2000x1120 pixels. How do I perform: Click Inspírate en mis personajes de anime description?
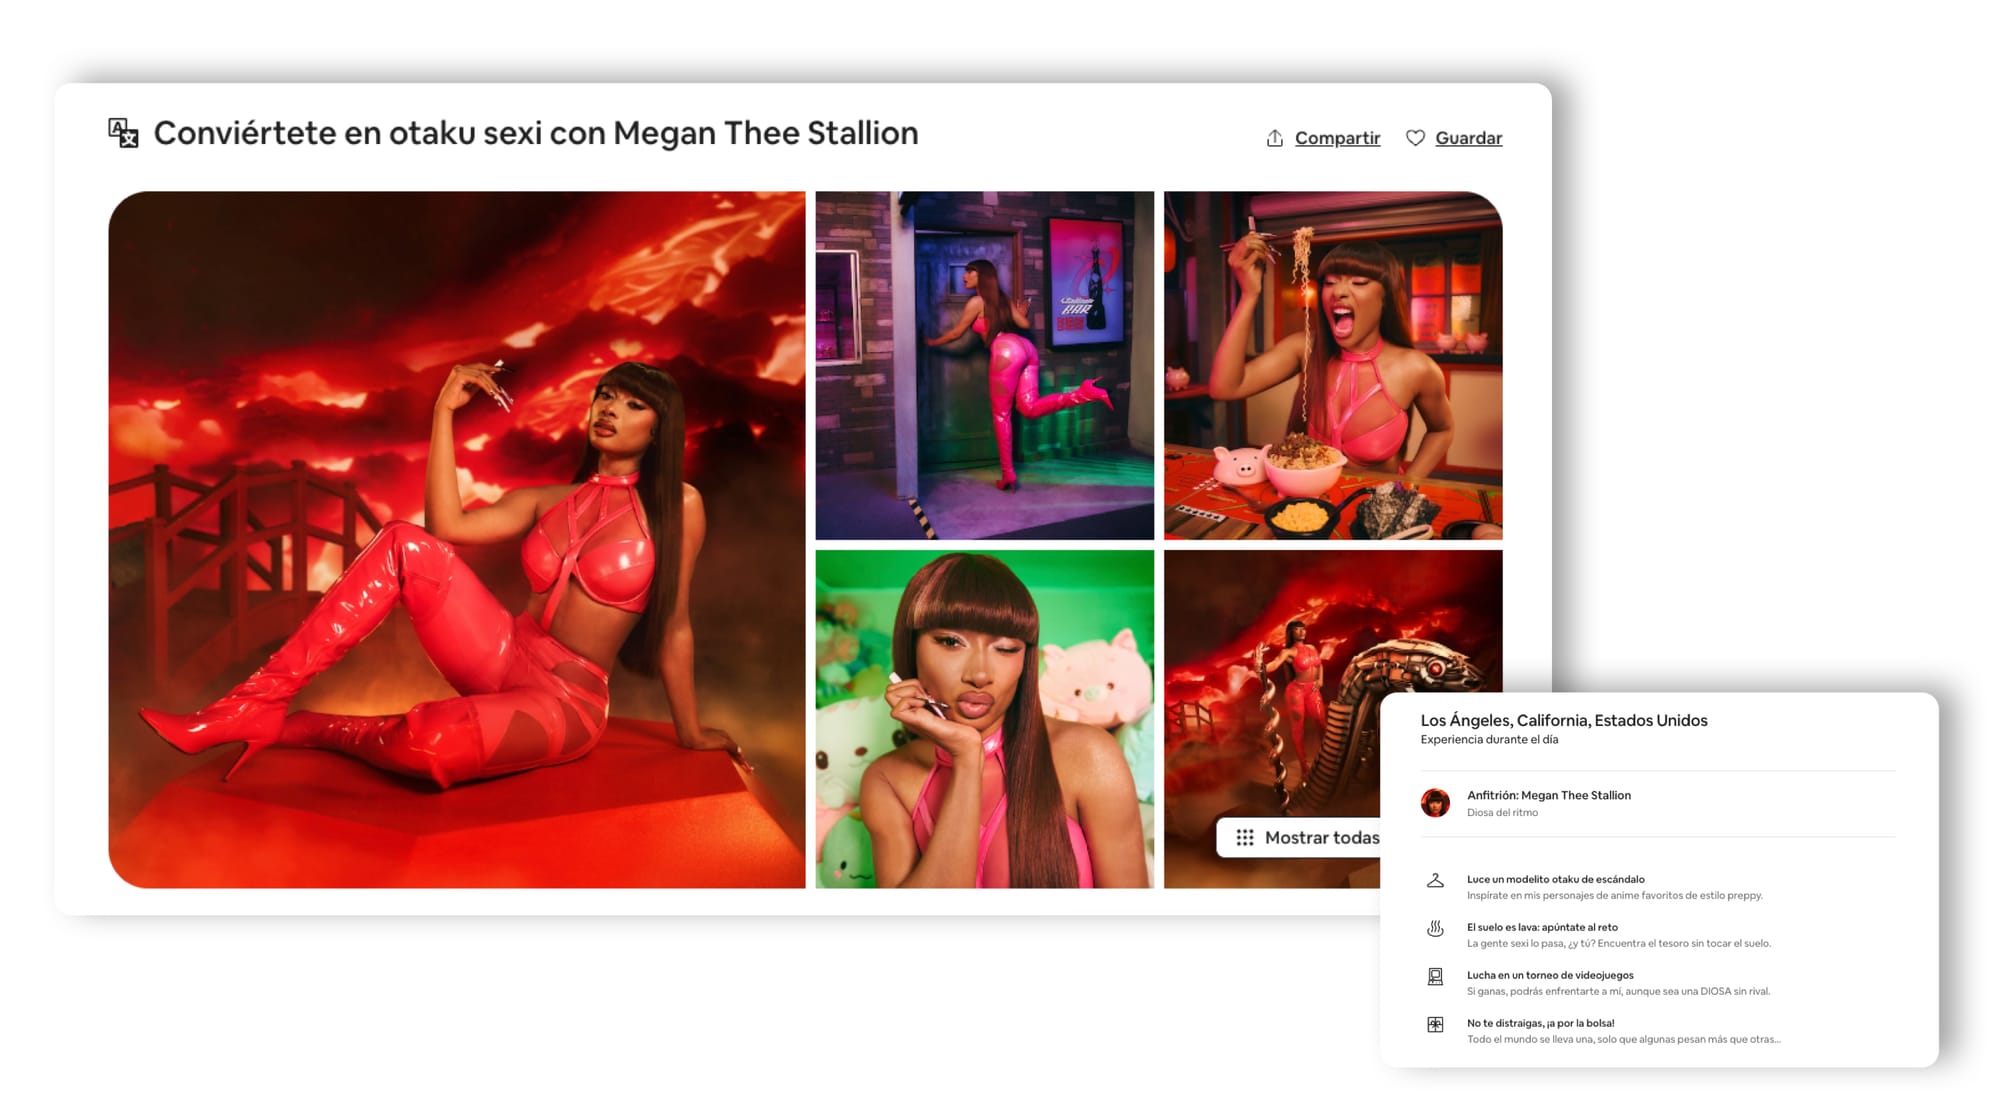1614,896
